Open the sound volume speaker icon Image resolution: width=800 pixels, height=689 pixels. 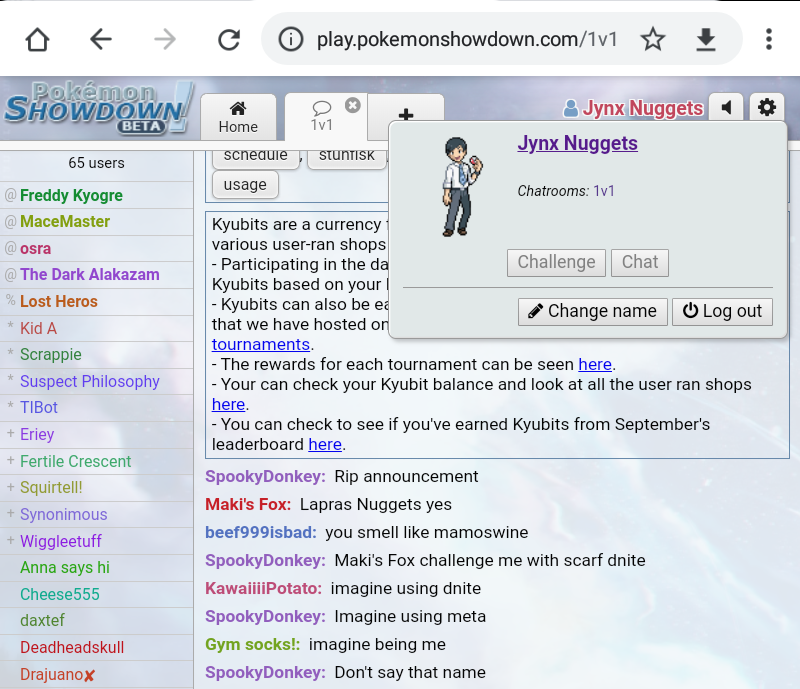pos(727,108)
